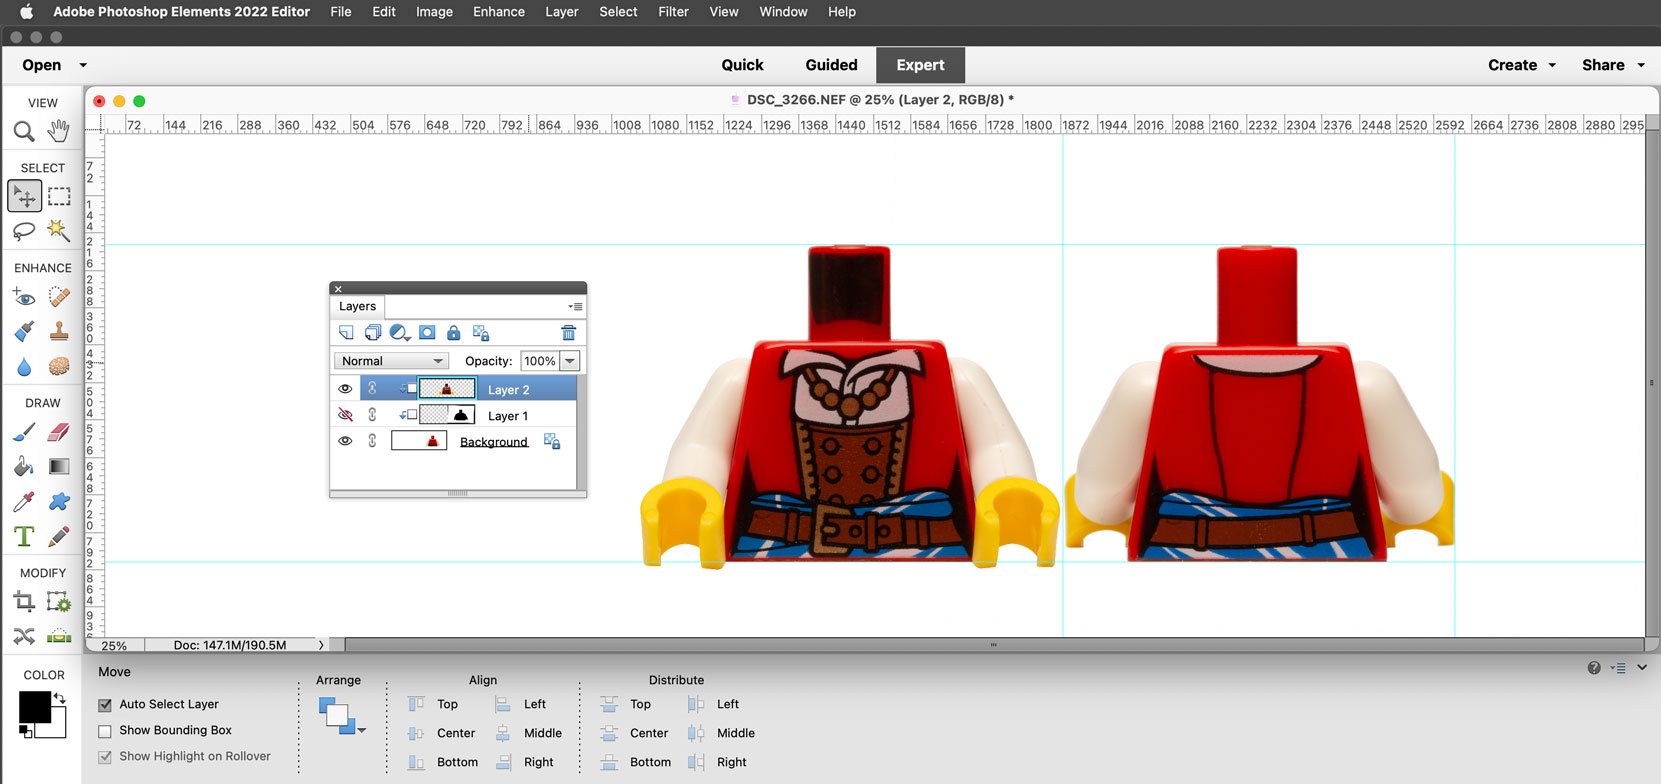Expand the Share dropdown
1661x784 pixels.
[x=1641, y=65]
